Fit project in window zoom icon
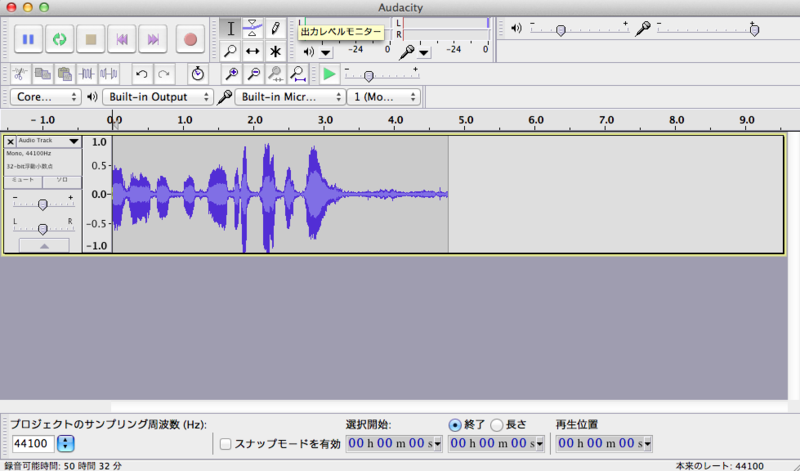This screenshot has width=800, height=471. click(x=297, y=75)
